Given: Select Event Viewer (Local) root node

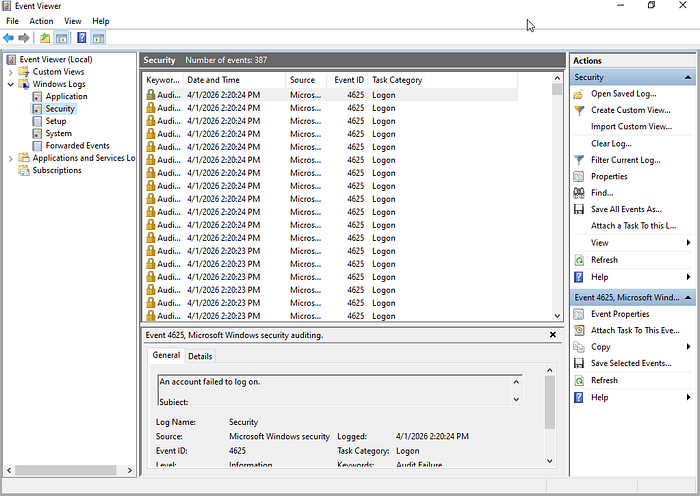Looking at the screenshot, I should click(55, 59).
